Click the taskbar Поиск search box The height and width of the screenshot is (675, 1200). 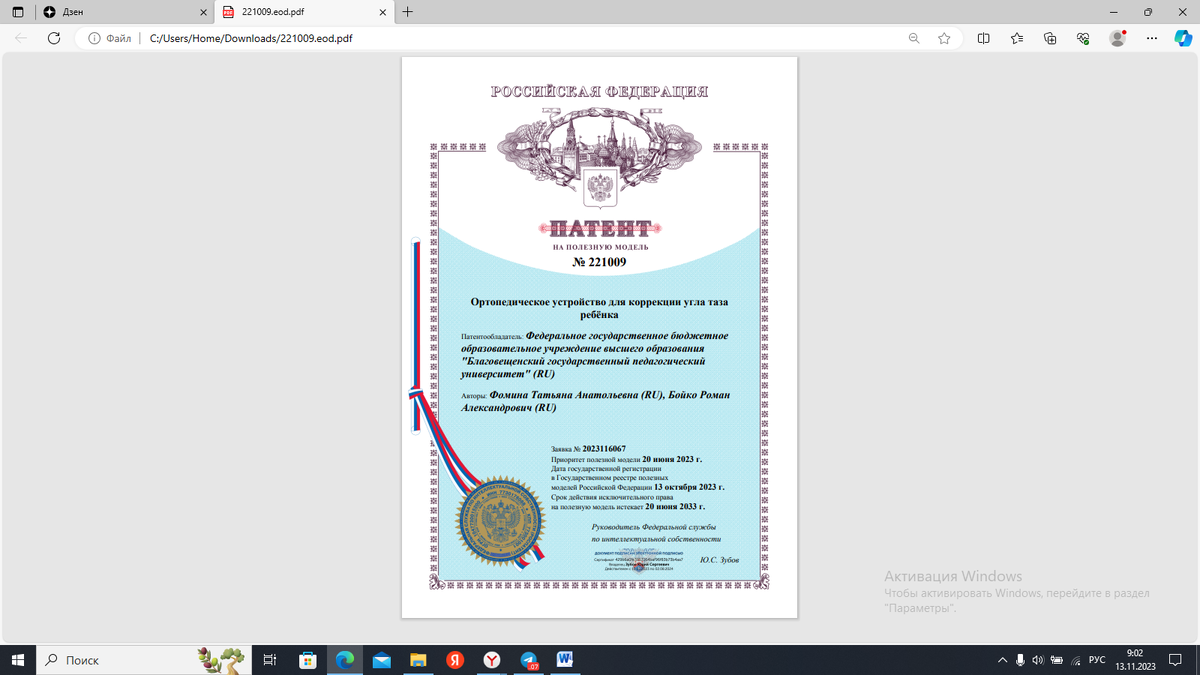click(x=142, y=660)
